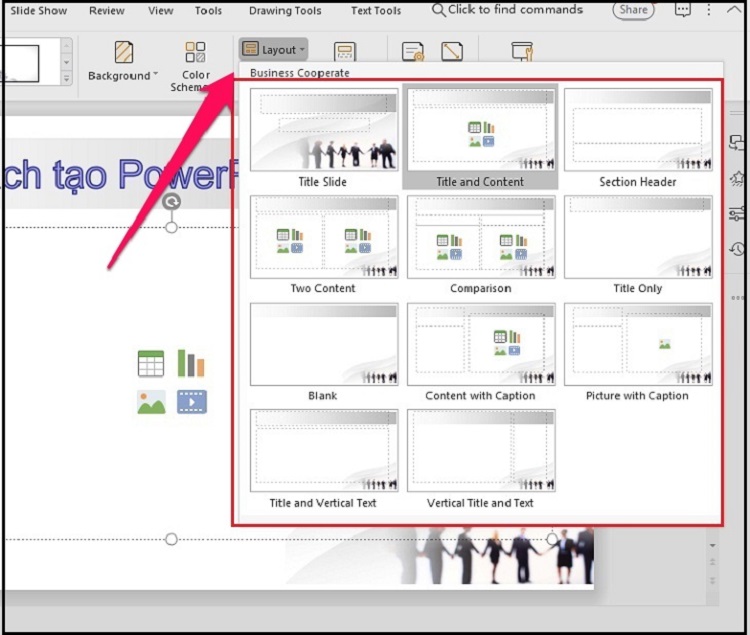This screenshot has height=635, width=750.
Task: Insert chart via slide placeholder icon
Action: (x=191, y=363)
